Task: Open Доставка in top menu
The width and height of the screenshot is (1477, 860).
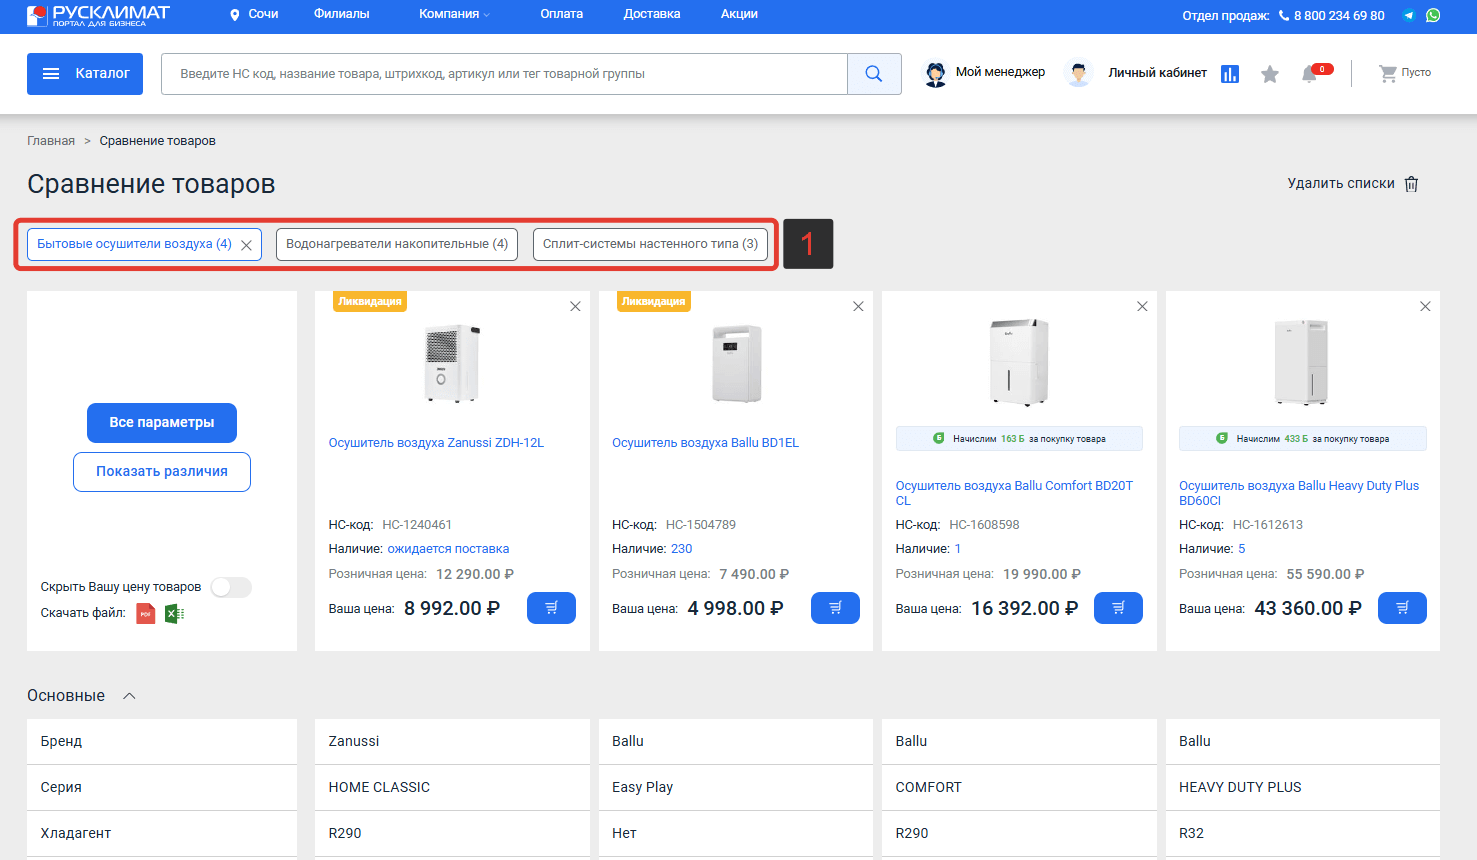Action: [x=652, y=14]
